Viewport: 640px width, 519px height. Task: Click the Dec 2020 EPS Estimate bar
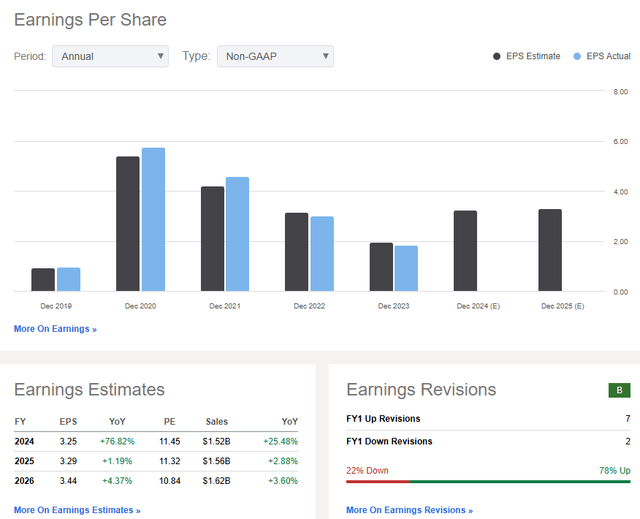coord(128,224)
